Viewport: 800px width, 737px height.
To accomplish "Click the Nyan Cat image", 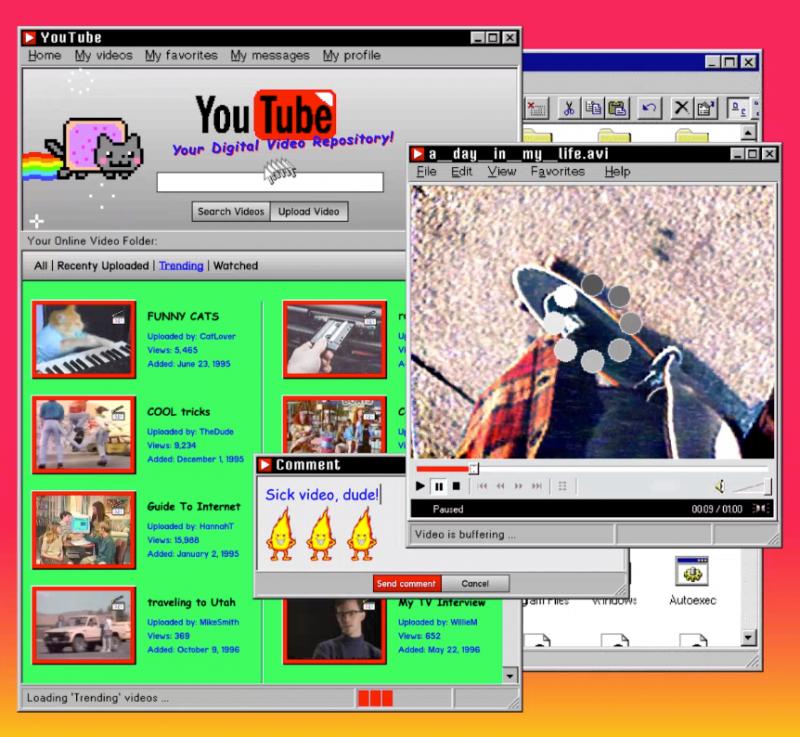I will (x=84, y=149).
